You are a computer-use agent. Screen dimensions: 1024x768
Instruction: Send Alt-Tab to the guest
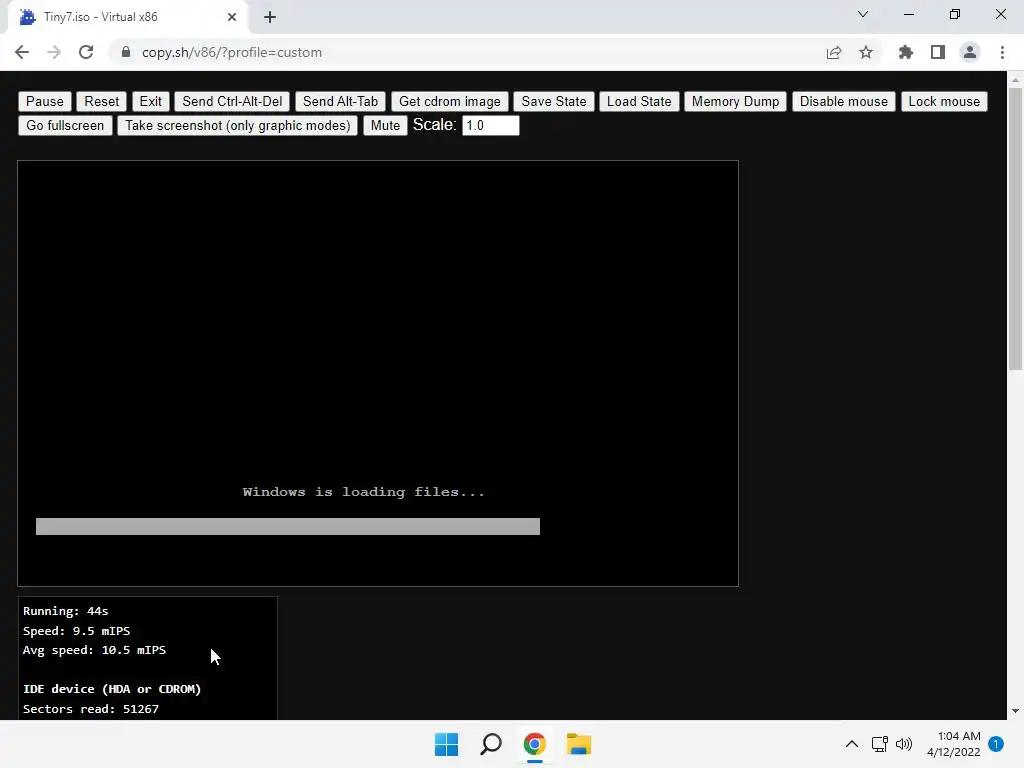pyautogui.click(x=340, y=101)
